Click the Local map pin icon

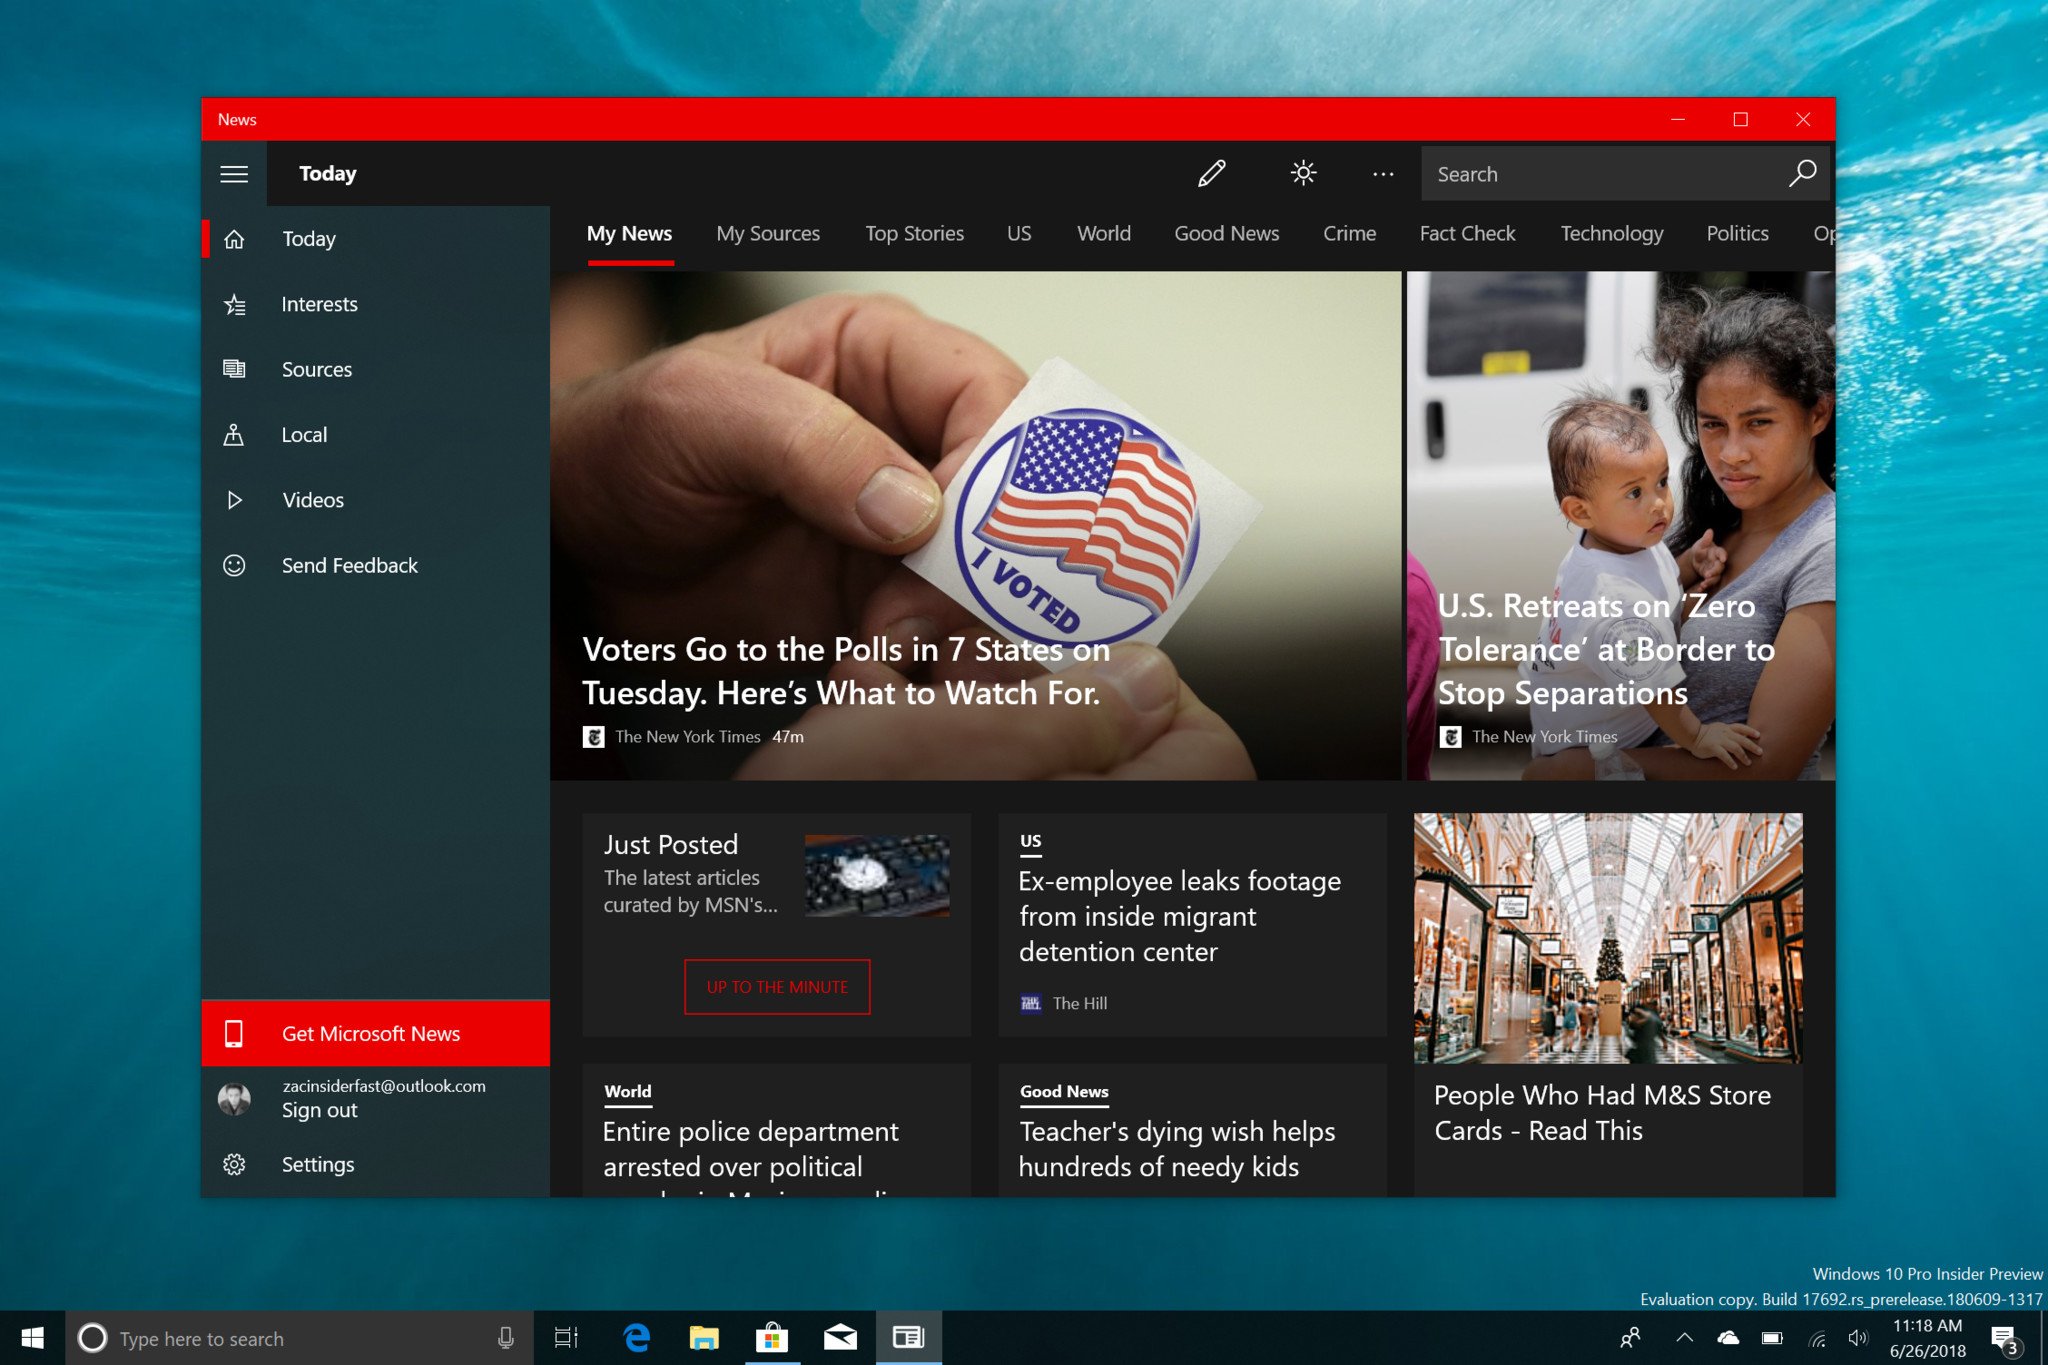[234, 435]
